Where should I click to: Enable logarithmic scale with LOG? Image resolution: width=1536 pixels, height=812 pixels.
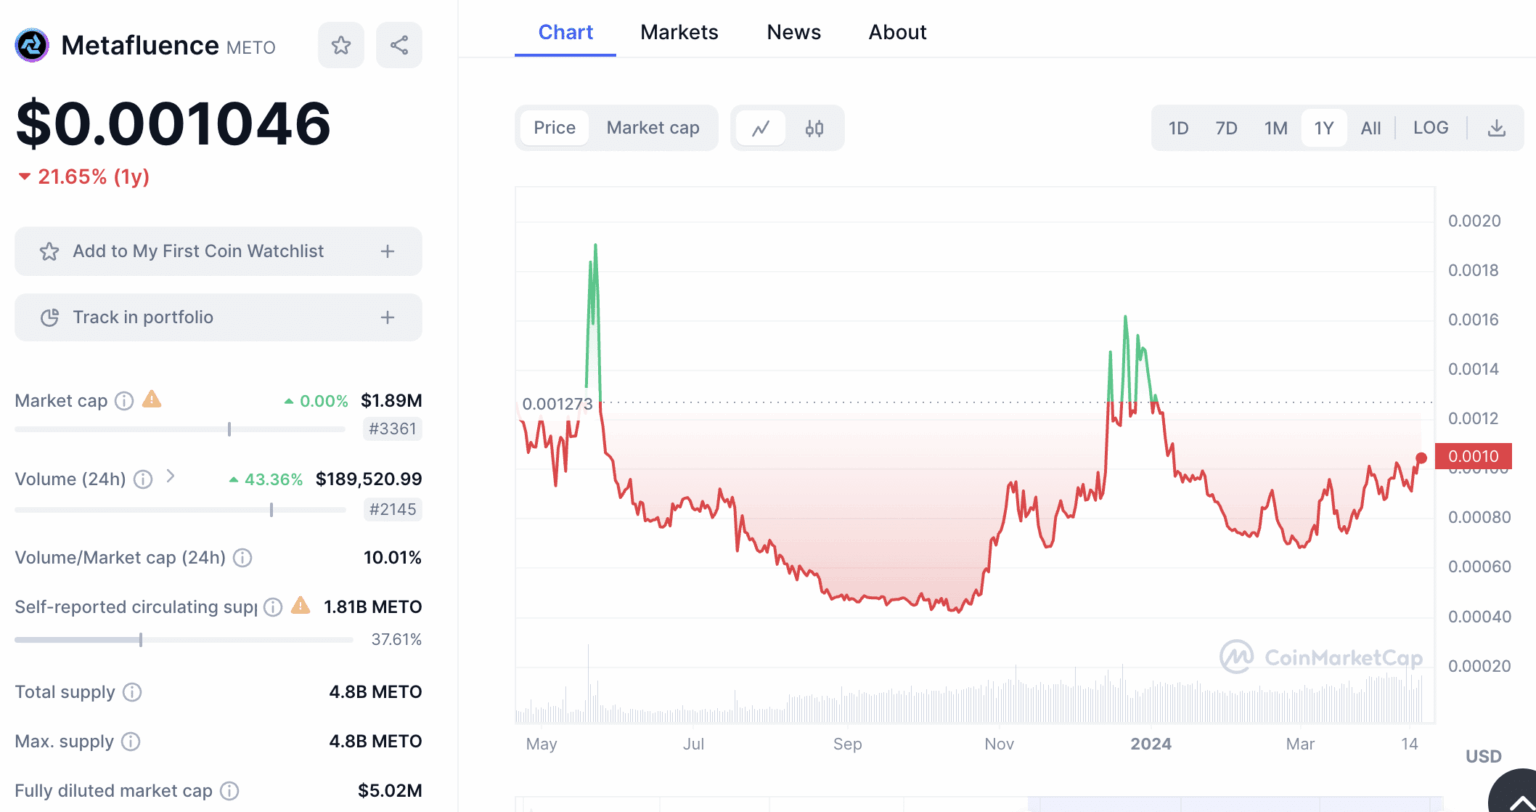(x=1430, y=128)
